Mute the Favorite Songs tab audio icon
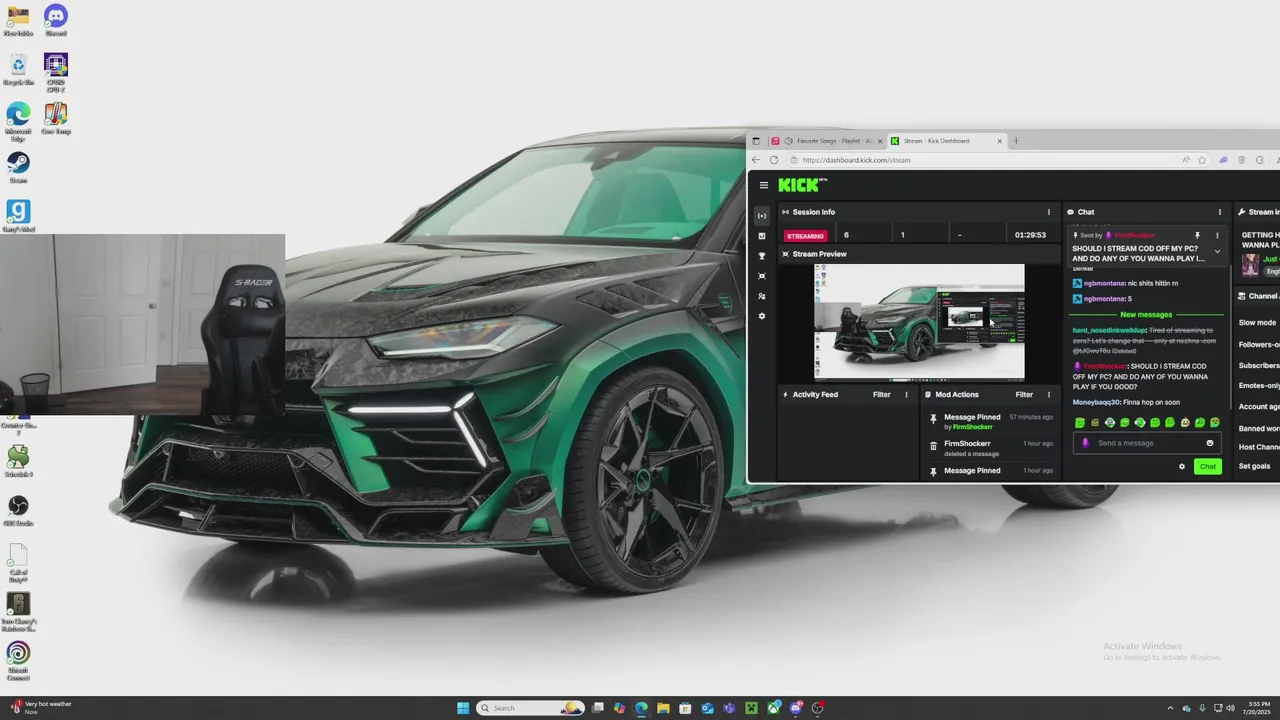The width and height of the screenshot is (1280, 720). click(789, 141)
